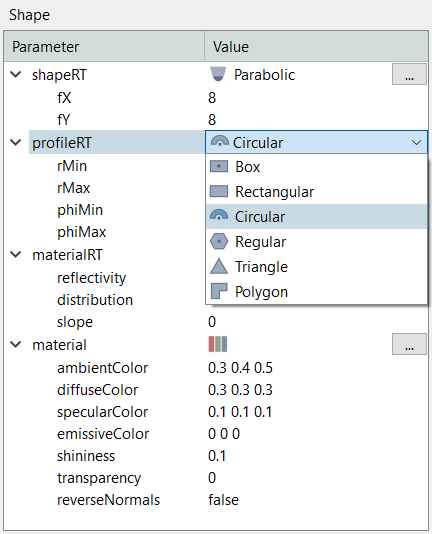The height and width of the screenshot is (534, 432).
Task: Select the ambientColor parameter label
Action: [x=102, y=368]
